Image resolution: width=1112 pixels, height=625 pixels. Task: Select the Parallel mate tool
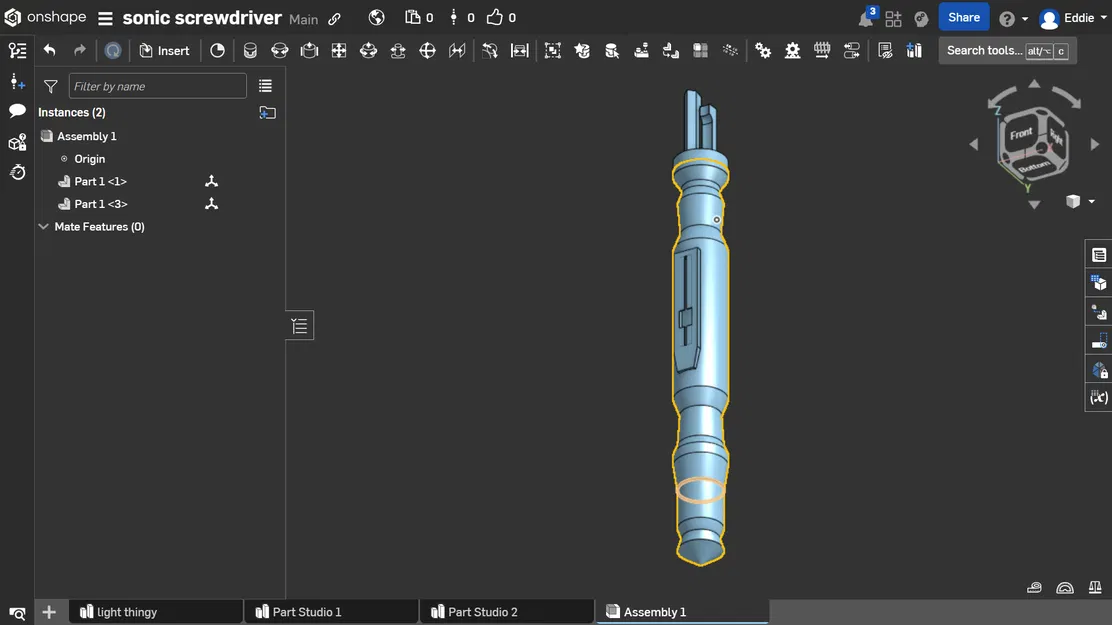point(457,50)
